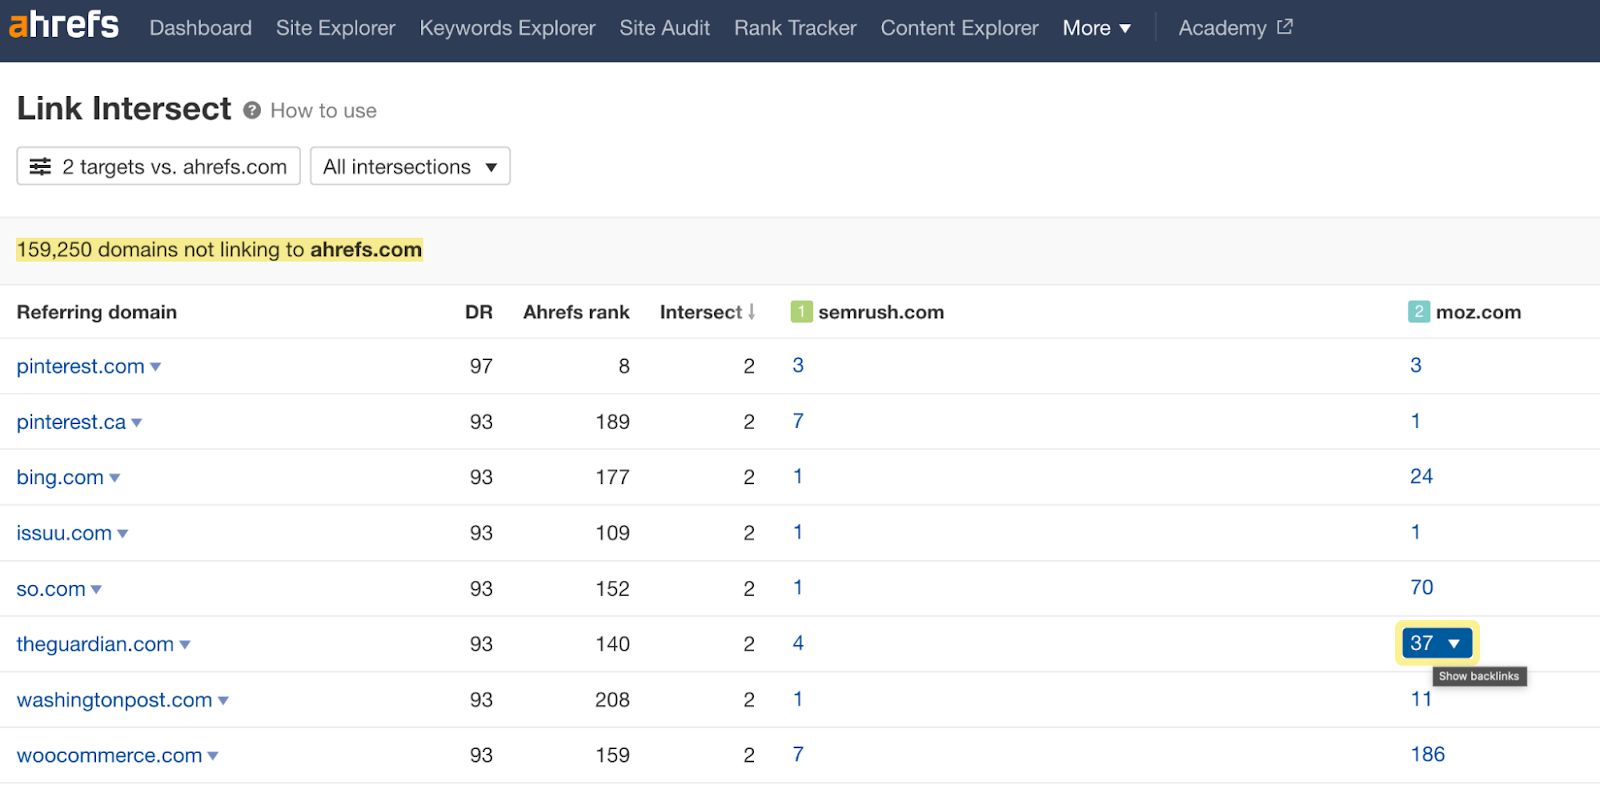Open the woocommerce.com referring domain link

click(x=109, y=756)
